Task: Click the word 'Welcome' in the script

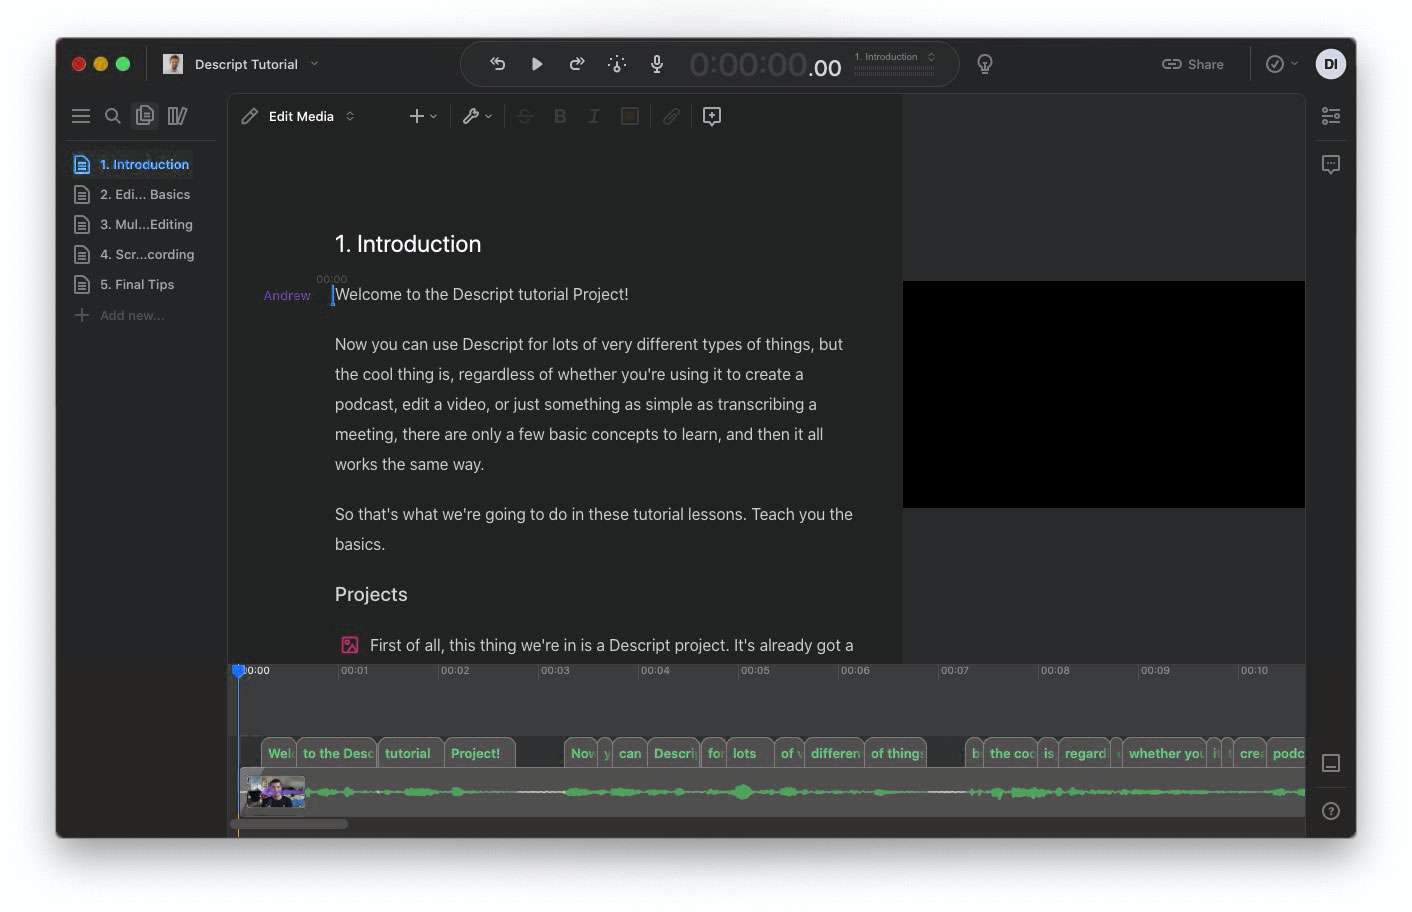Action: [368, 294]
